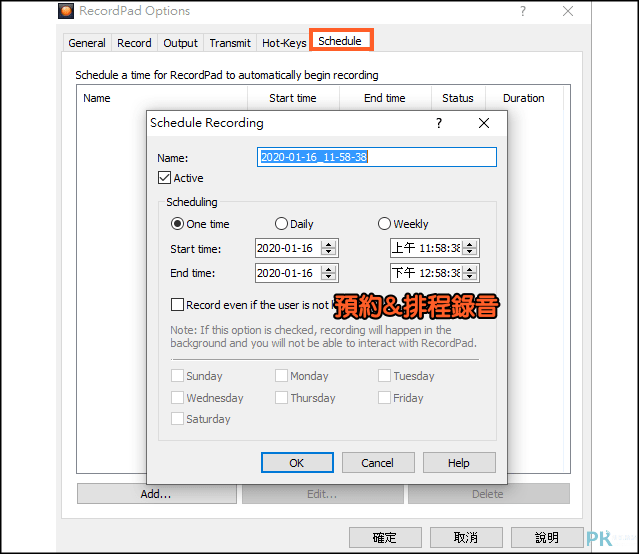639x554 pixels.
Task: Click the Start time date spinner
Action: (x=328, y=248)
